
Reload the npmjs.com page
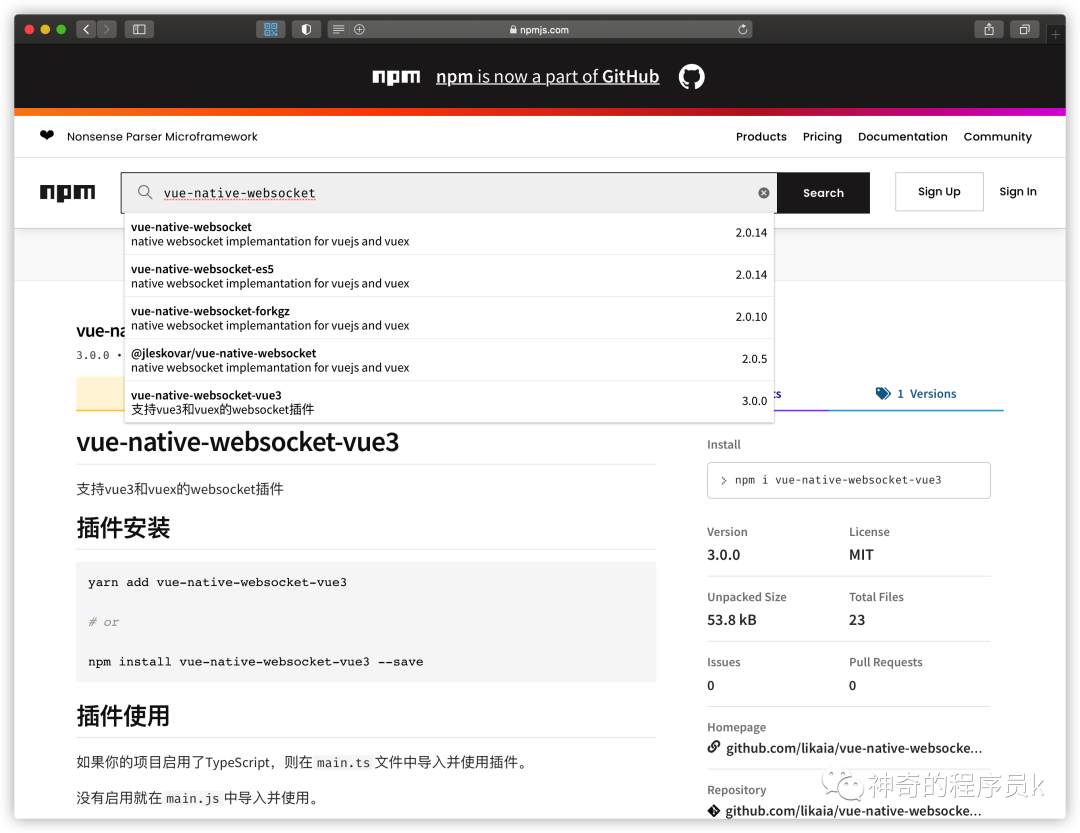pyautogui.click(x=742, y=29)
